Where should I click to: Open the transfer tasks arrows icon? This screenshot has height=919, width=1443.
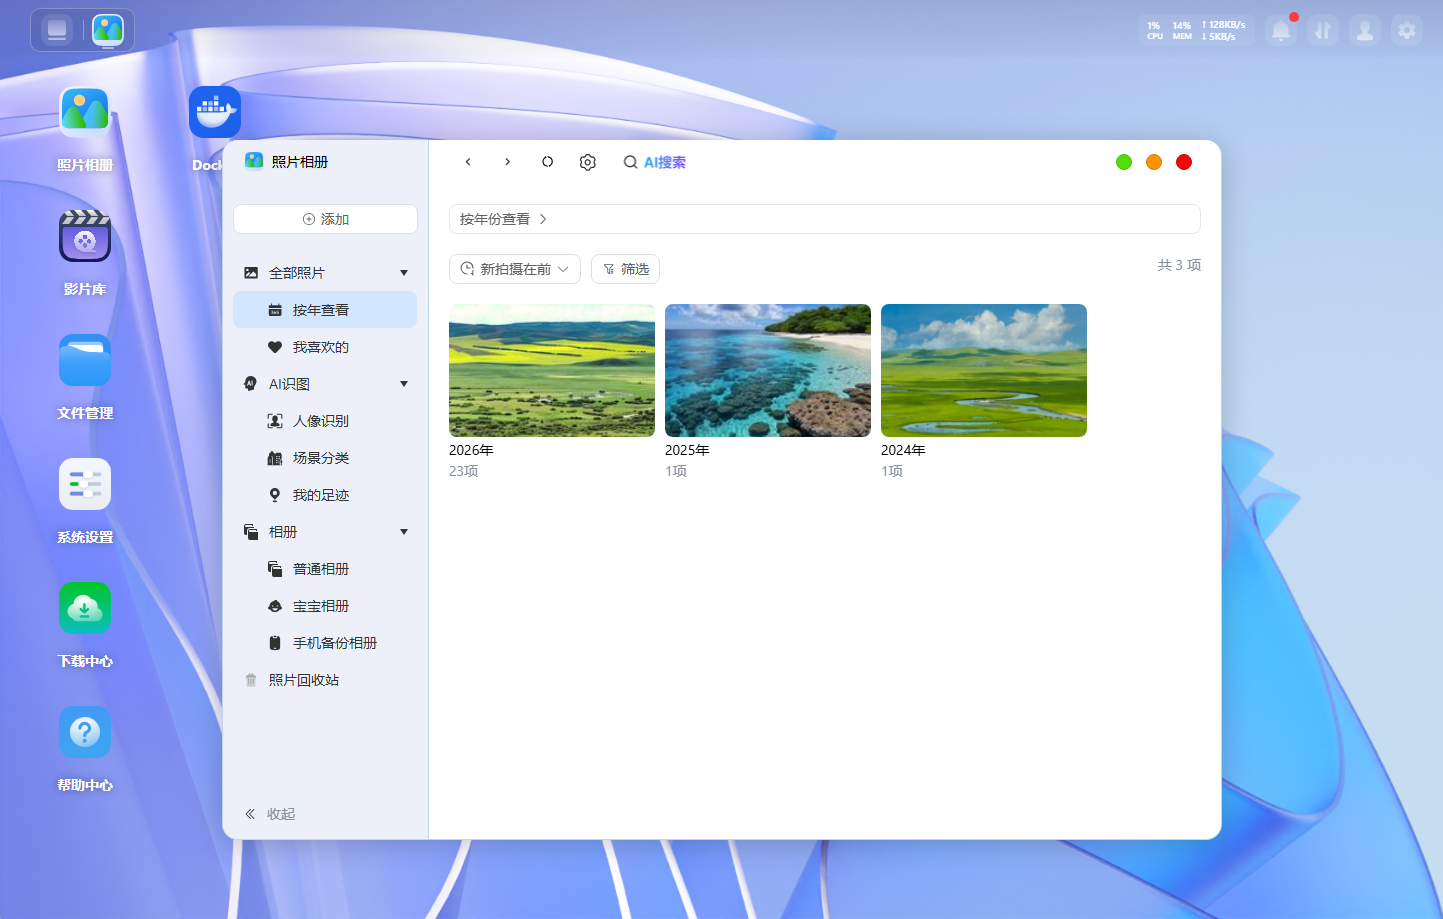tap(1323, 31)
